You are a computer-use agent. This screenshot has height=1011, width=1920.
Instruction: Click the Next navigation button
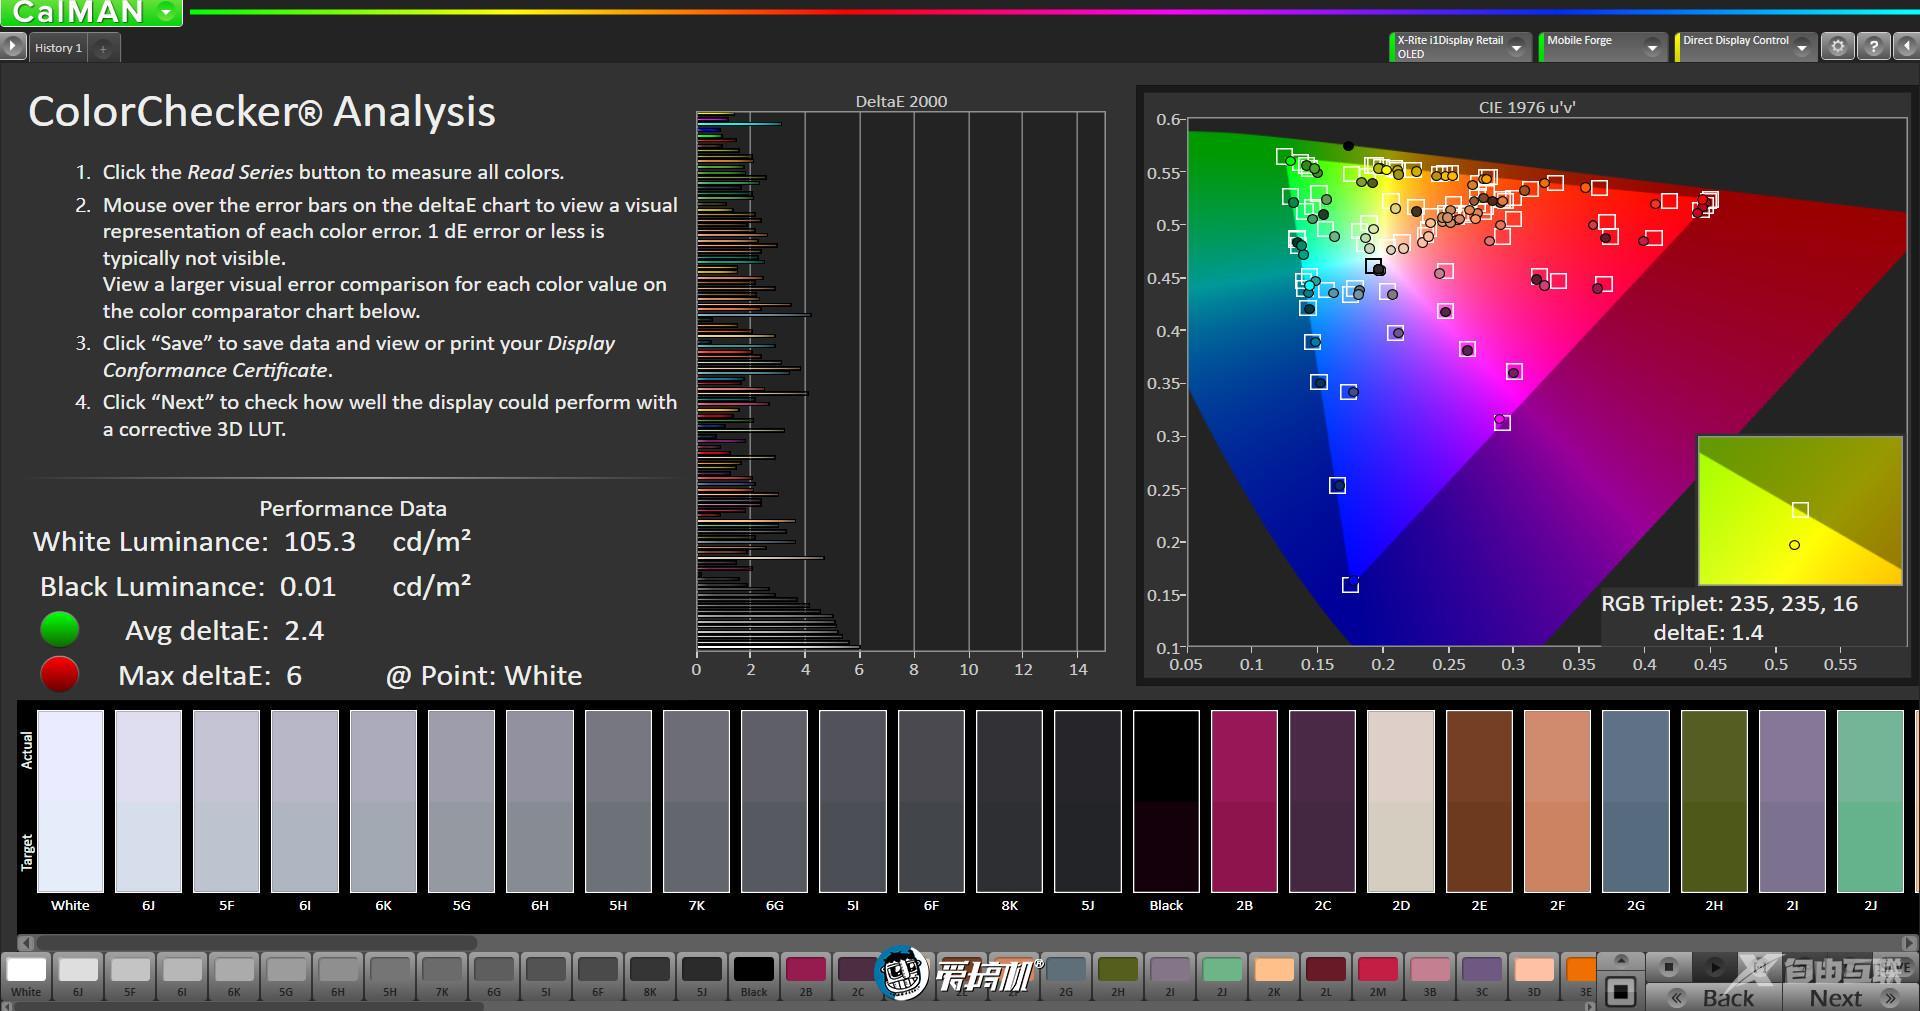pyautogui.click(x=1851, y=998)
